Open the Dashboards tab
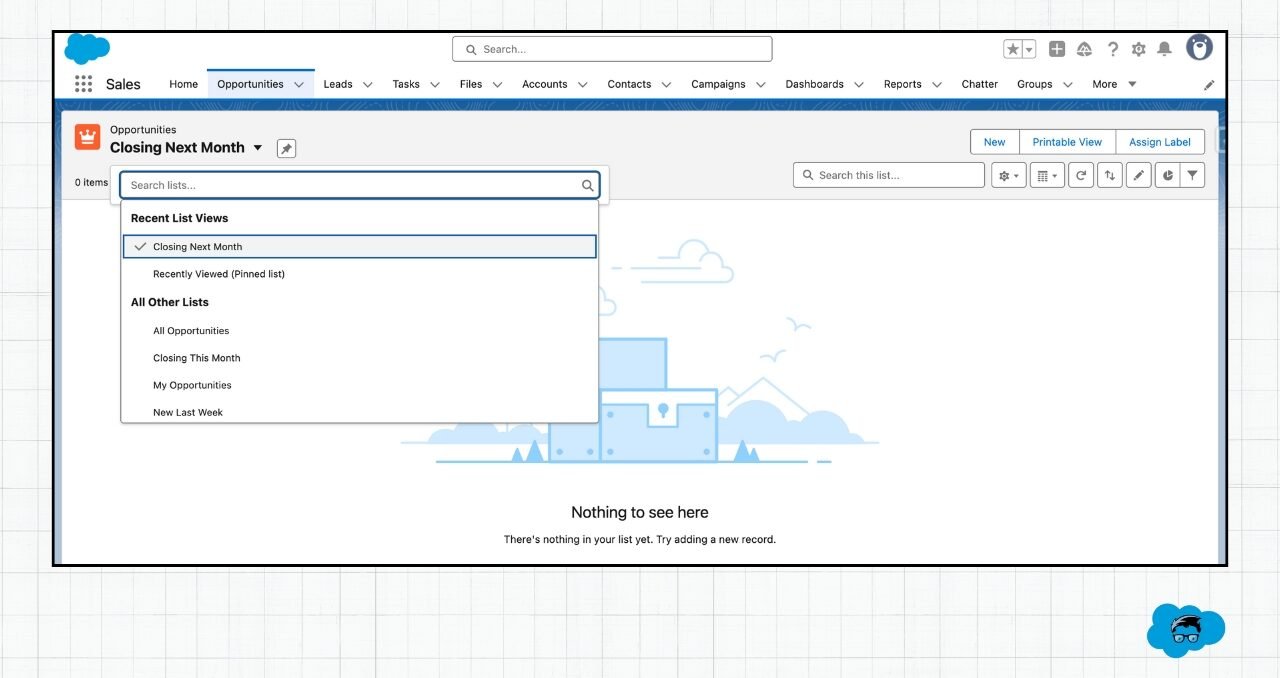This screenshot has height=678, width=1280. (814, 84)
